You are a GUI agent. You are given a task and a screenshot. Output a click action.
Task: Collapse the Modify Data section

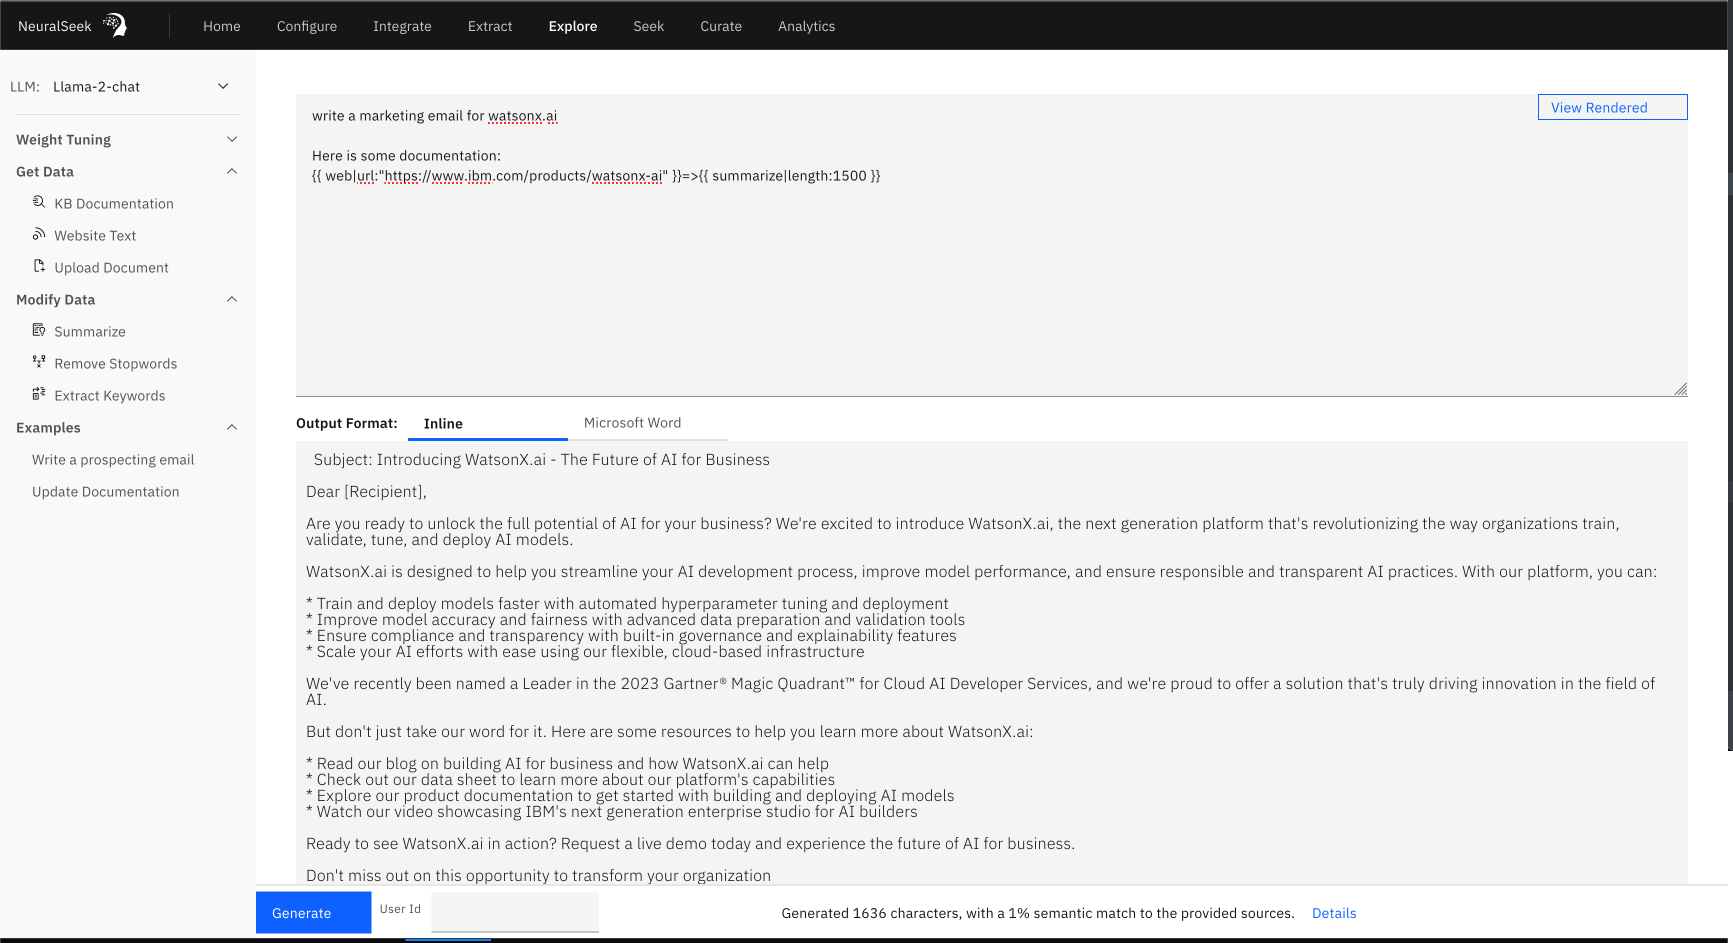(232, 300)
